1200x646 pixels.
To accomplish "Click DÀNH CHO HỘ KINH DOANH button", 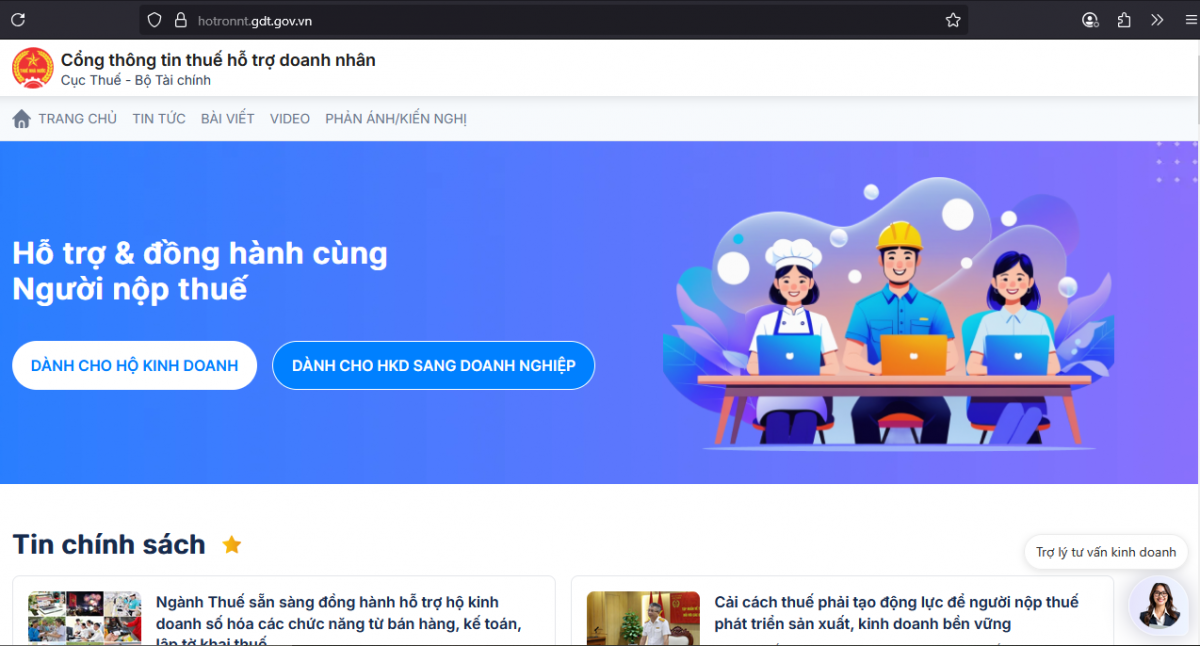I will click(134, 365).
